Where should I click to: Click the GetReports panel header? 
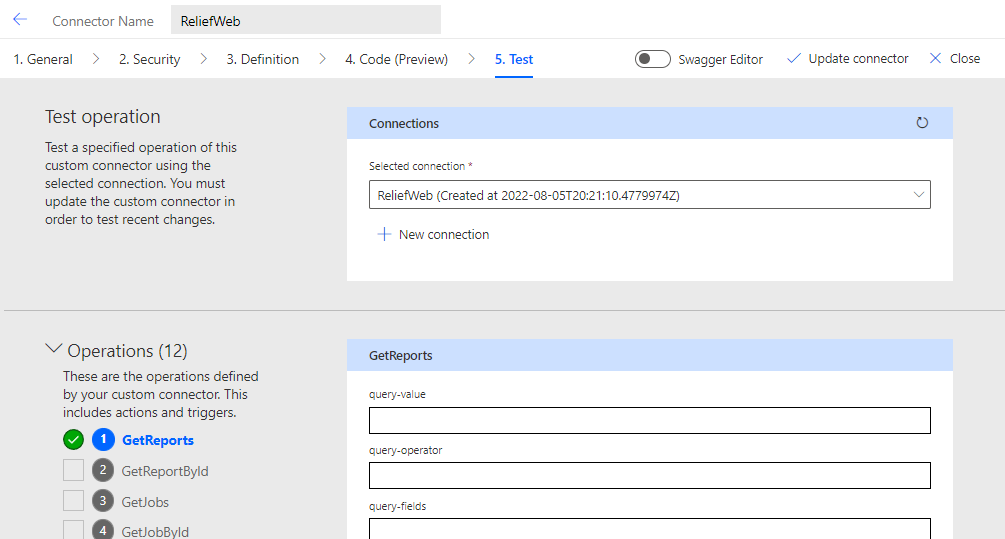[x=649, y=355]
